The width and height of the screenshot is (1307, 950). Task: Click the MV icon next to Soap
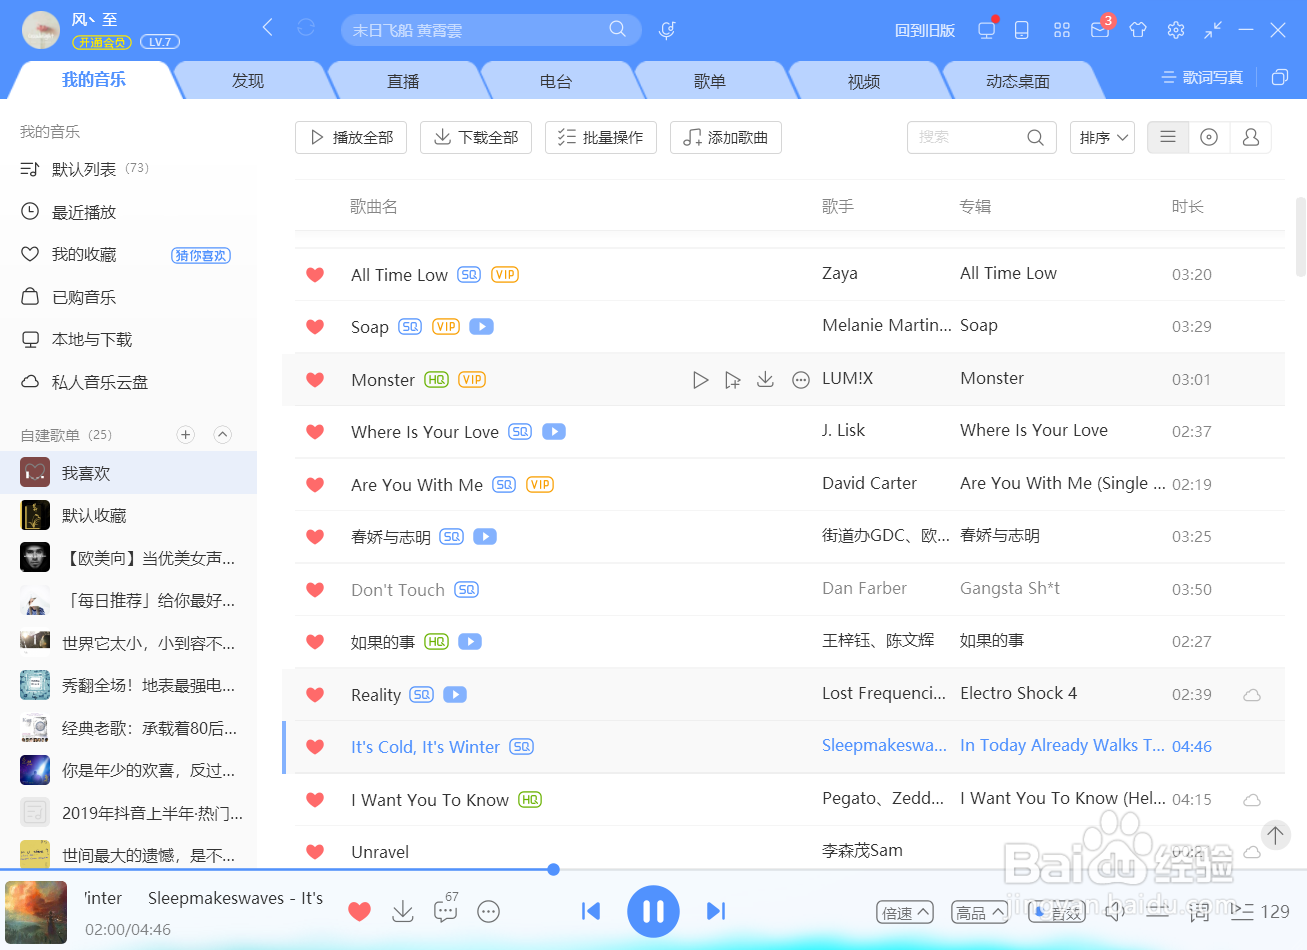(481, 327)
